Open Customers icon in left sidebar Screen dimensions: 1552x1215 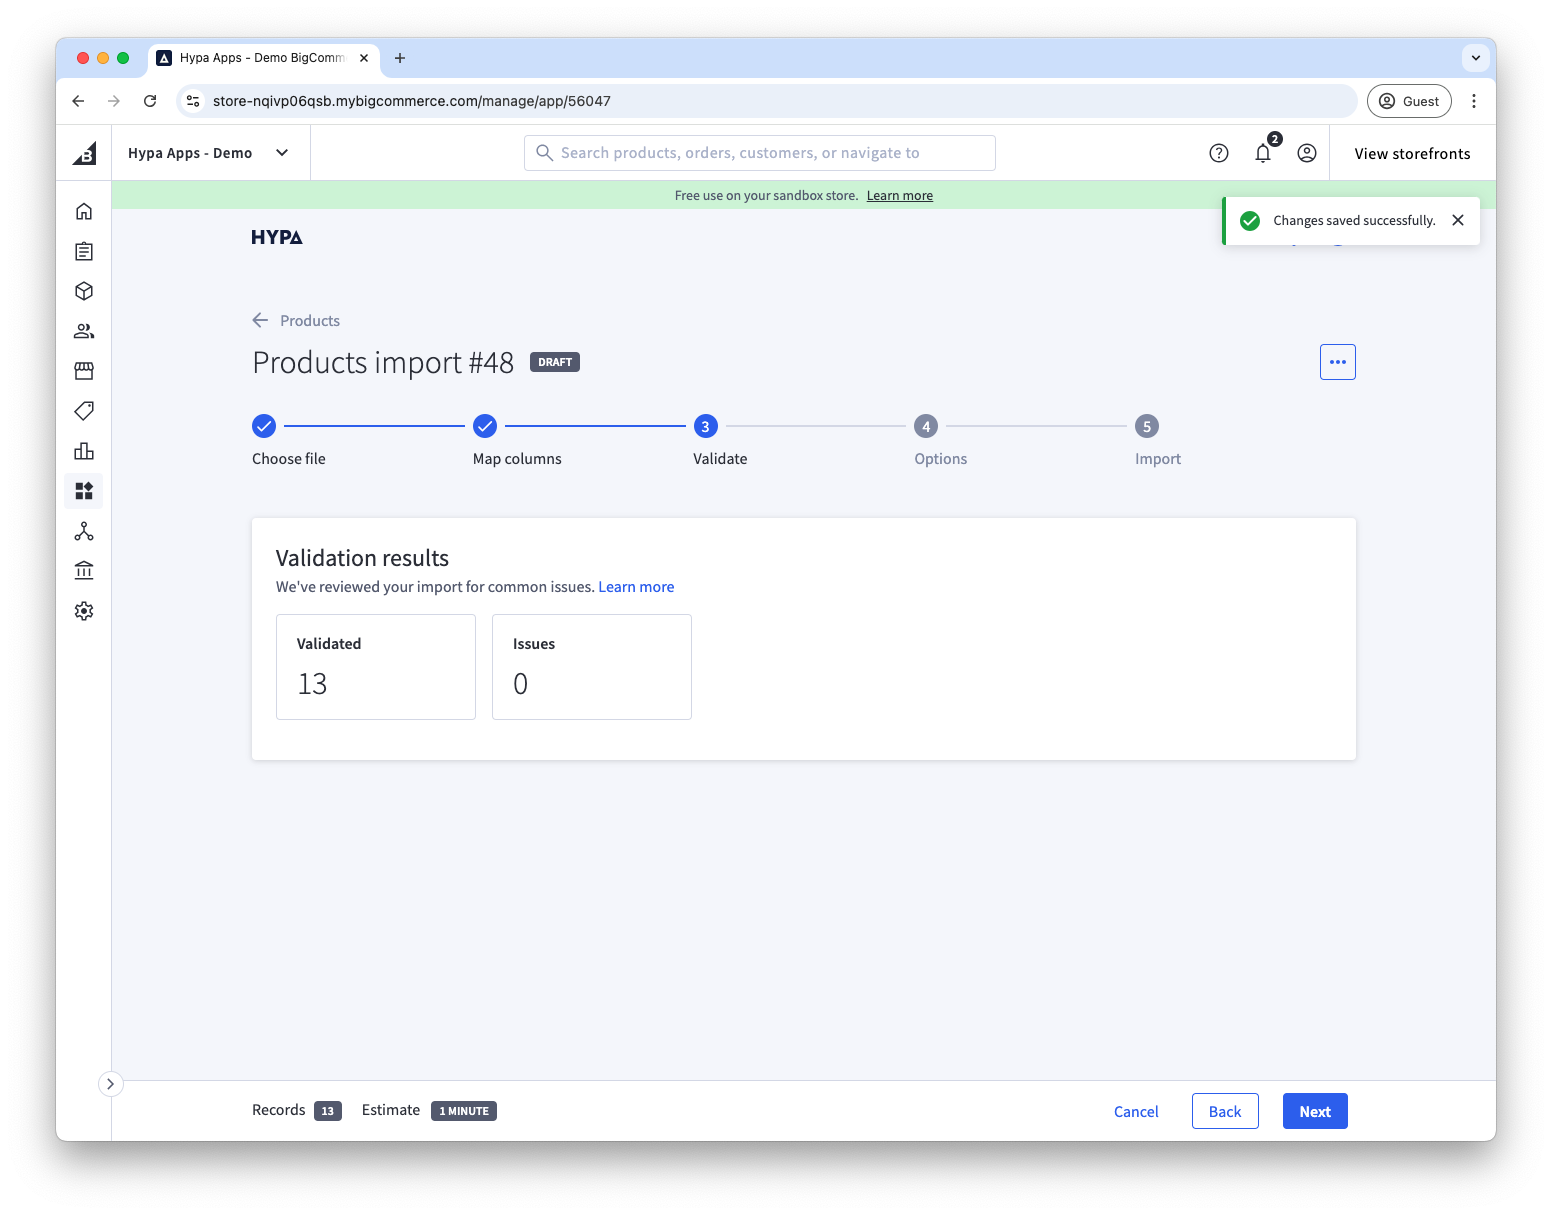tap(84, 331)
